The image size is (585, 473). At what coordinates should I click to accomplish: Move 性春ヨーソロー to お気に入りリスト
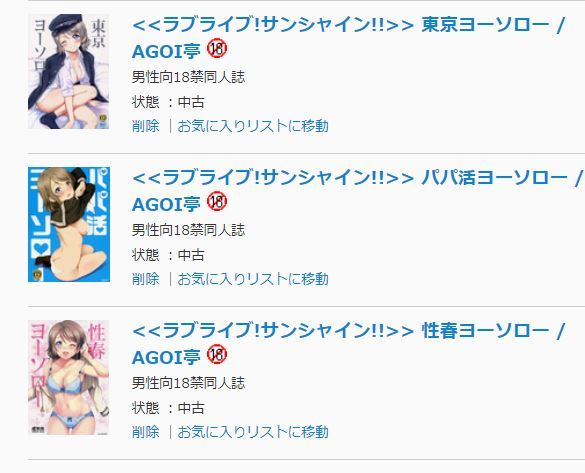click(x=253, y=432)
